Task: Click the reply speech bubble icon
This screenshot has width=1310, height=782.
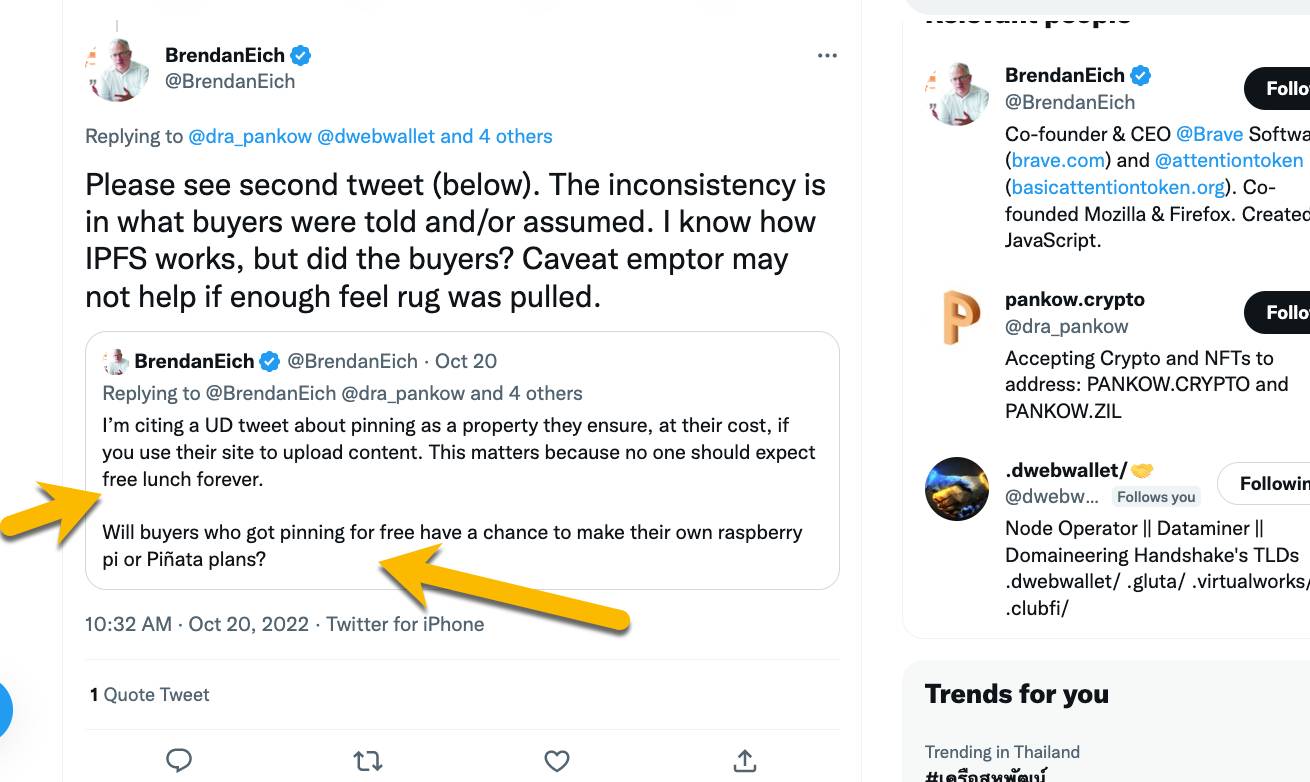Action: point(179,761)
